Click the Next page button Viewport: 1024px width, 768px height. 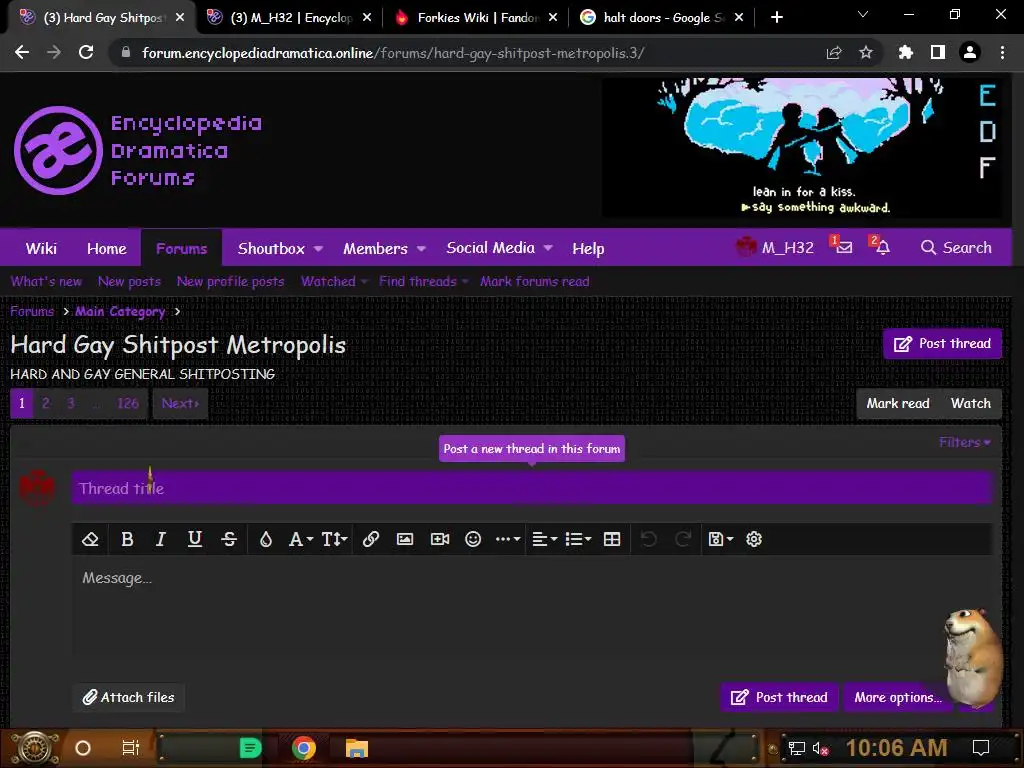point(180,404)
